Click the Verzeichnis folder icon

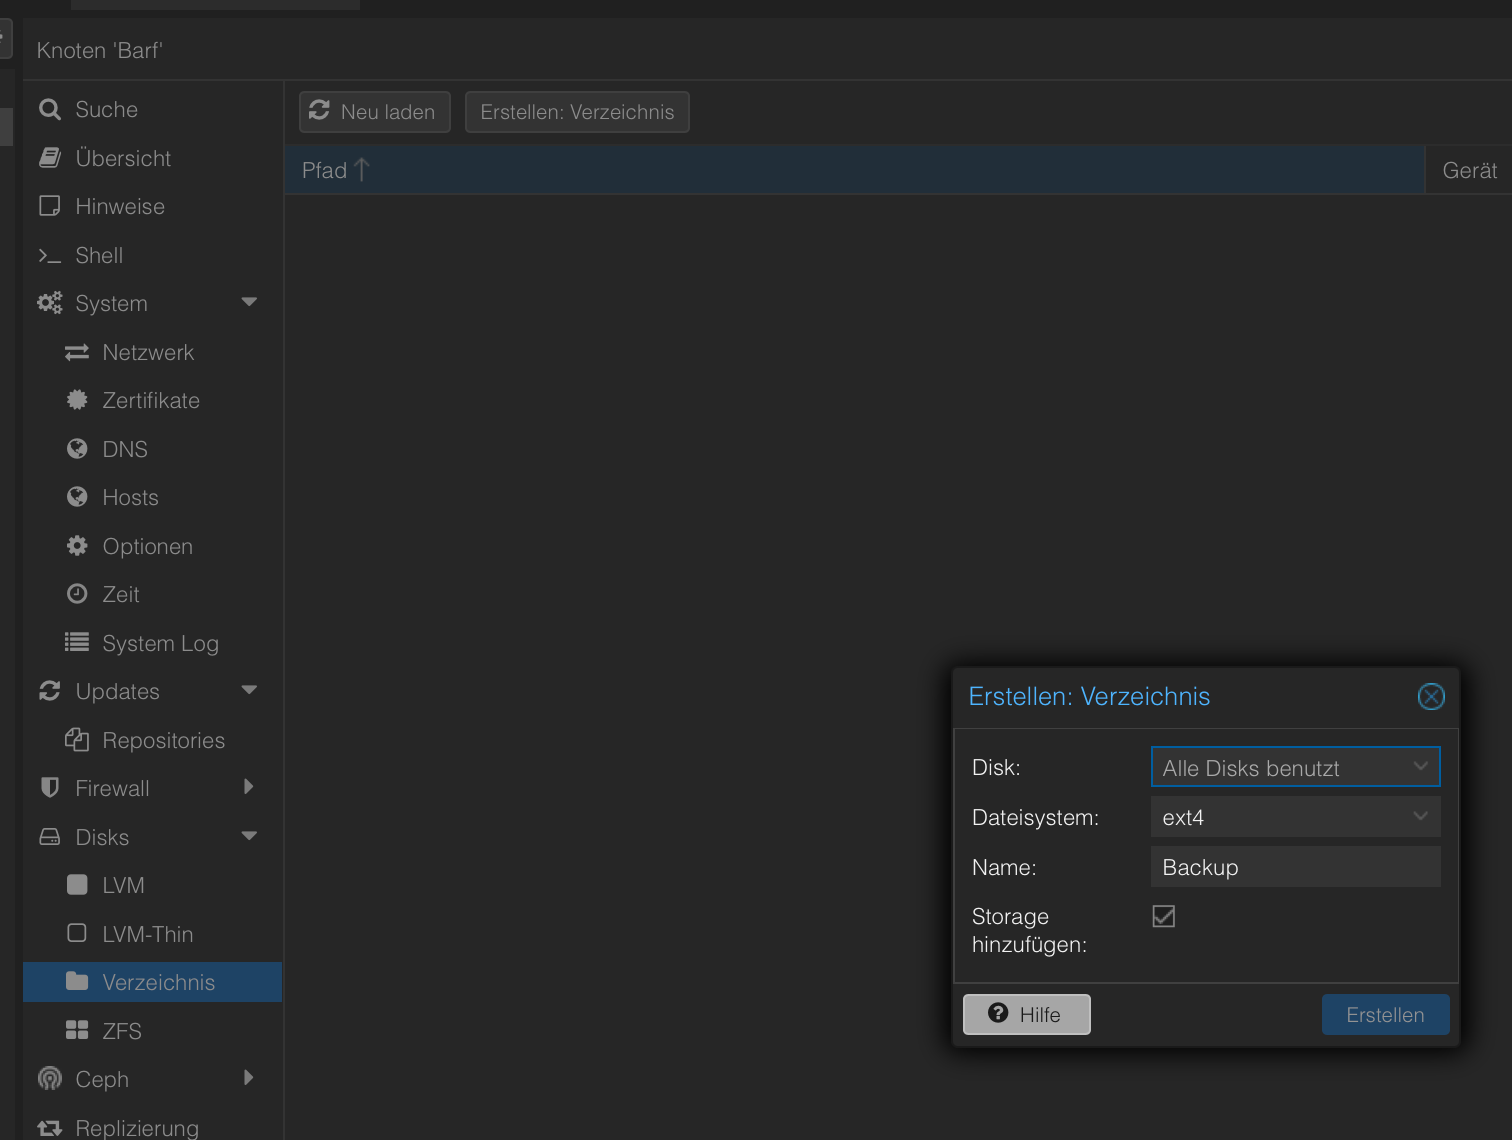pyautogui.click(x=77, y=981)
